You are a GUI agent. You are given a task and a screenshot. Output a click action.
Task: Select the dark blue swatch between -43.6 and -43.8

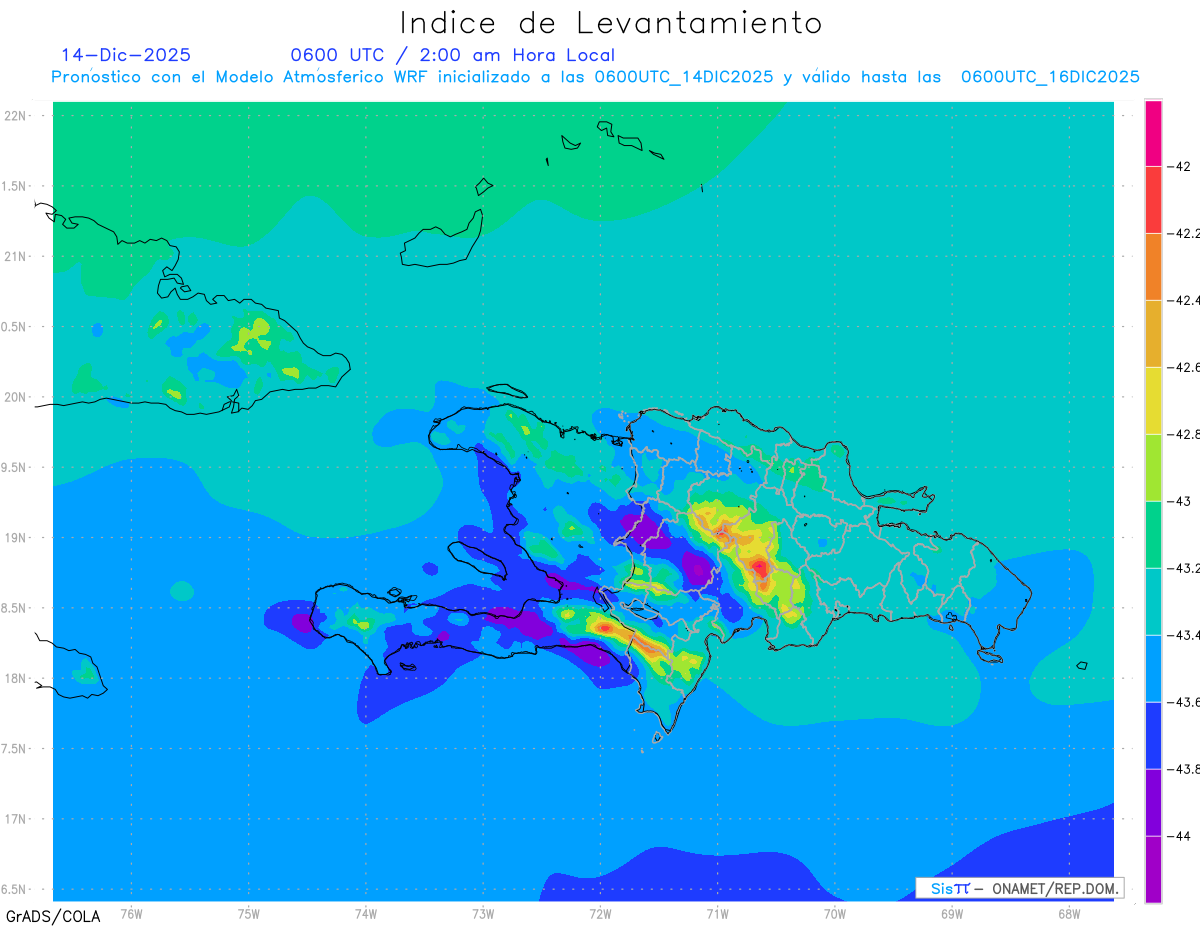(x=1153, y=736)
